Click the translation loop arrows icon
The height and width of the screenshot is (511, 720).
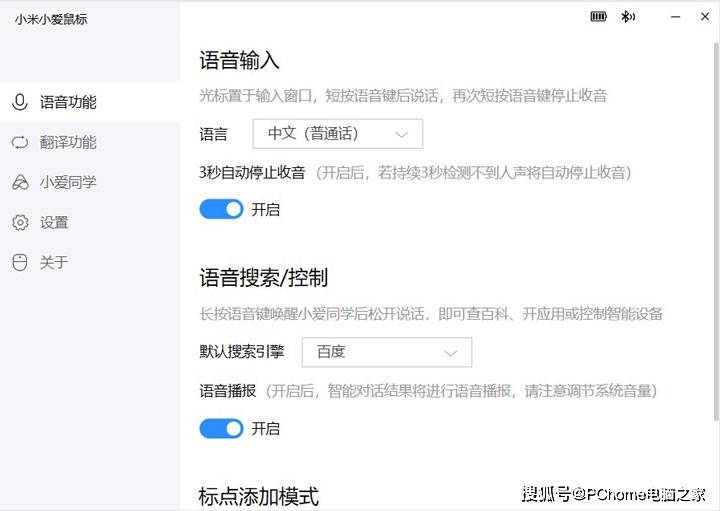click(x=19, y=142)
